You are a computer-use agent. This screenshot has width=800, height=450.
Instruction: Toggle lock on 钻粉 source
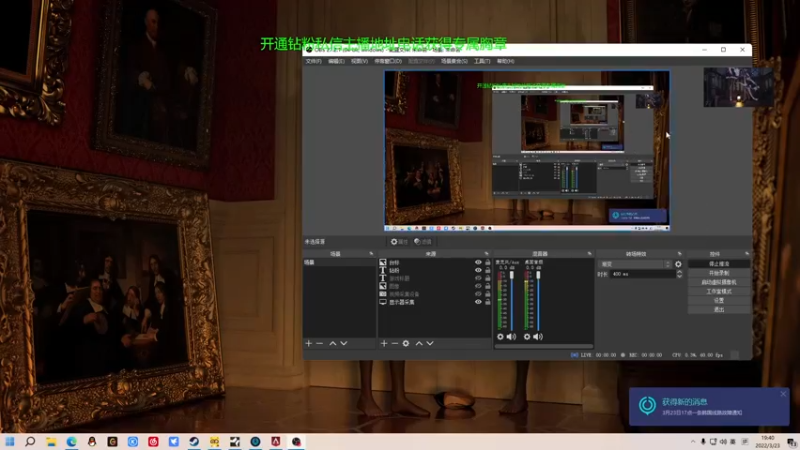tap(488, 270)
